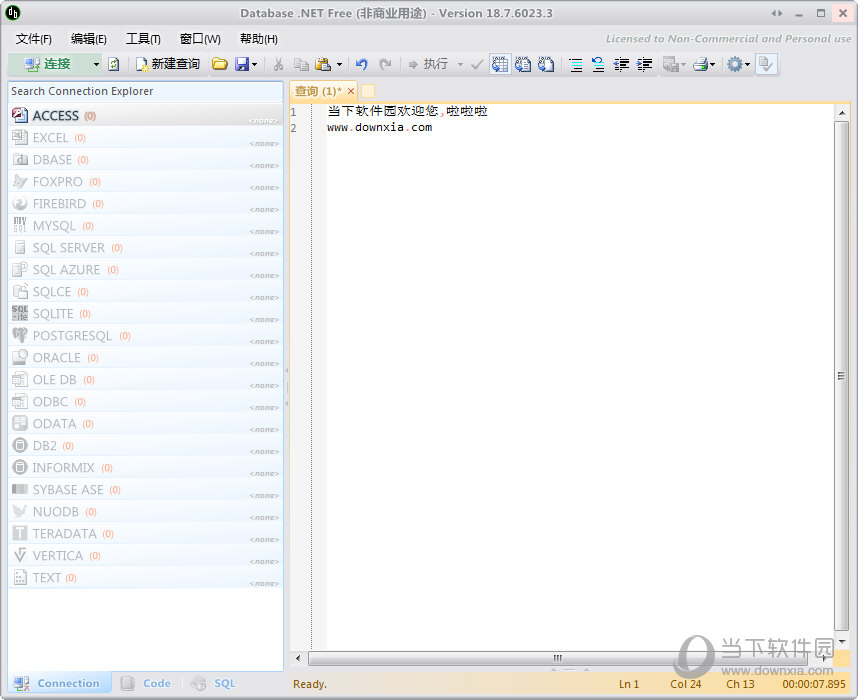Click the Search Connection Explorer field
Screen dimensions: 858x700
[x=146, y=91]
